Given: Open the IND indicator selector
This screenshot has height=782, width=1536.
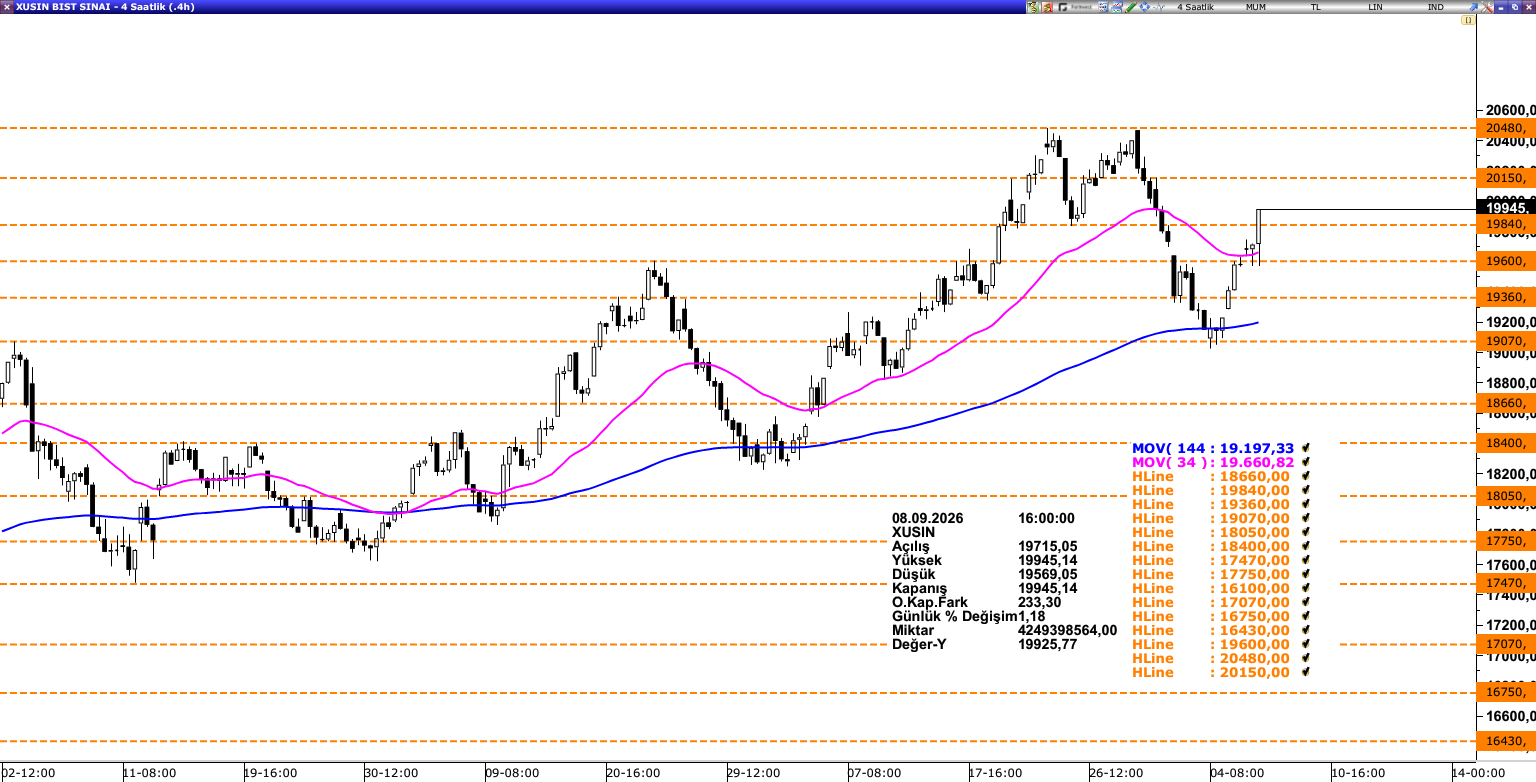Looking at the screenshot, I should [1436, 7].
